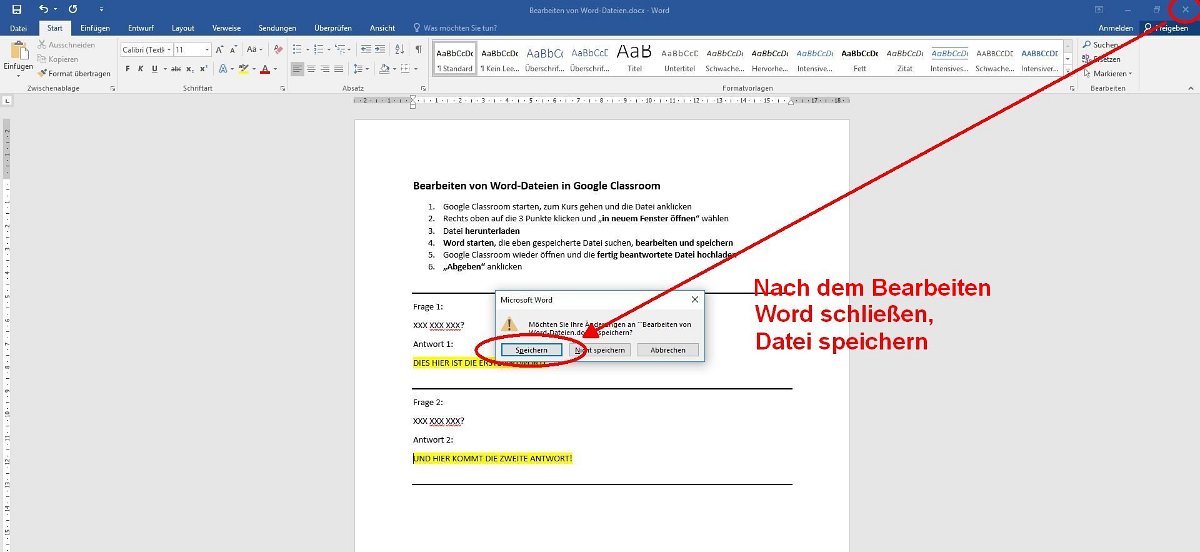1200x552 pixels.
Task: Expand the Absatz dialog launcher
Action: tap(421, 89)
